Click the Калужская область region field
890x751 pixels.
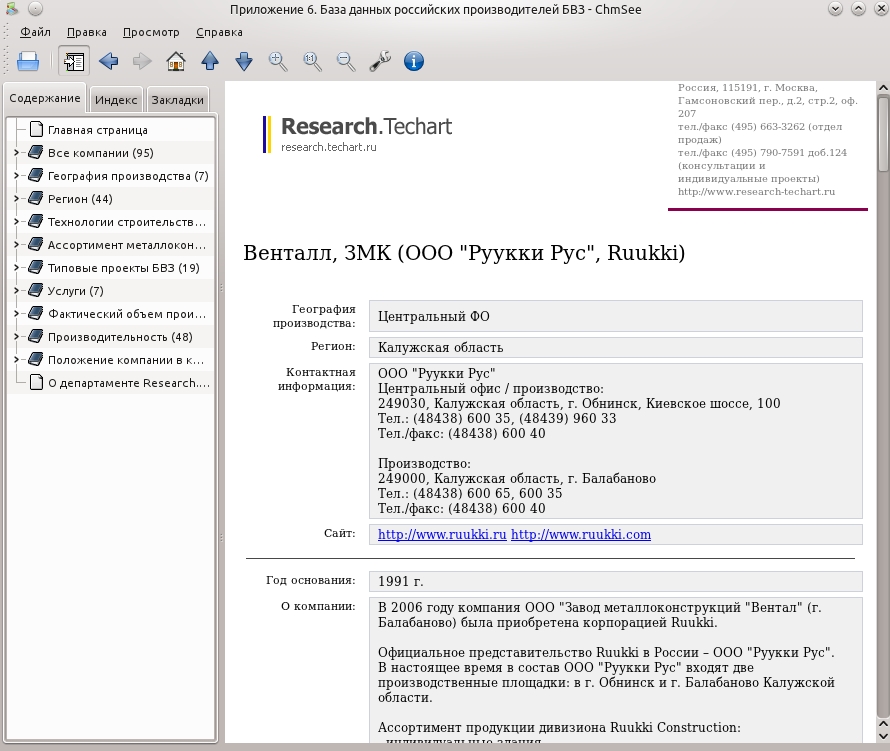[616, 347]
